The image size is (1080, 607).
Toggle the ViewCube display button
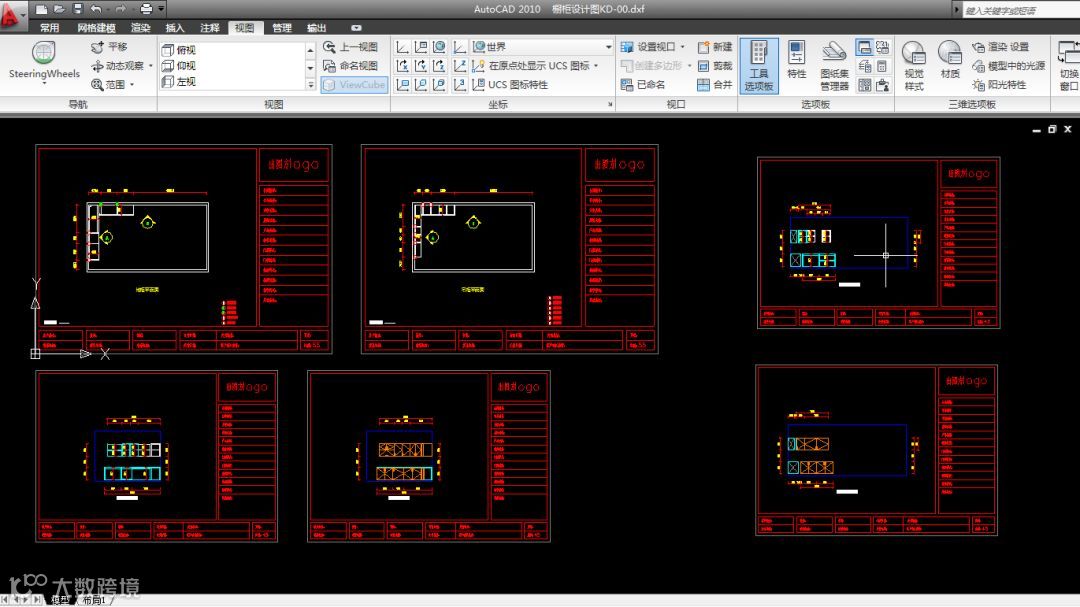tap(354, 85)
